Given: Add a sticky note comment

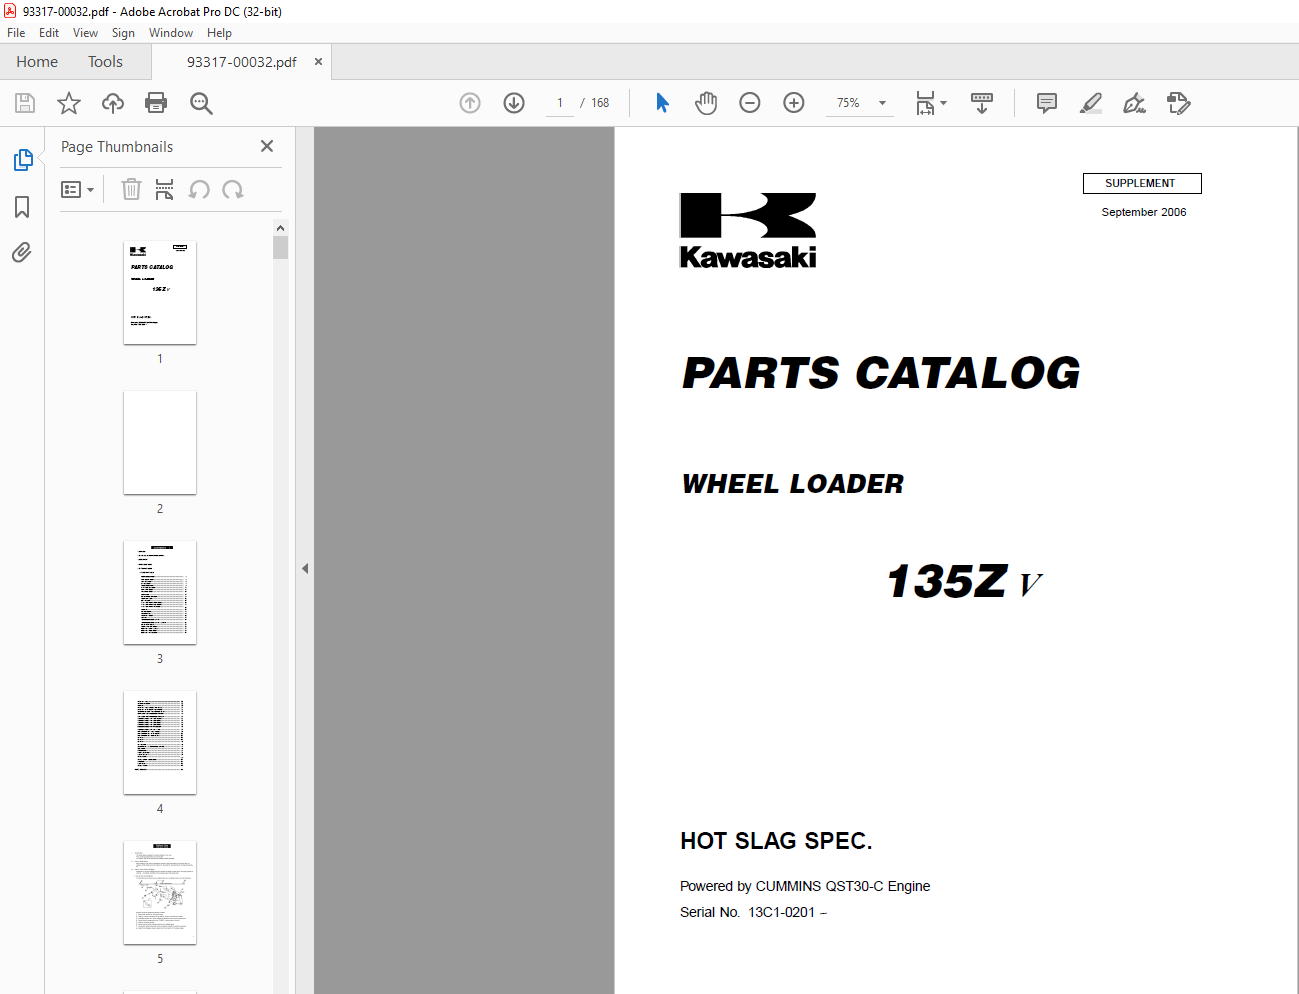Looking at the screenshot, I should pos(1047,103).
